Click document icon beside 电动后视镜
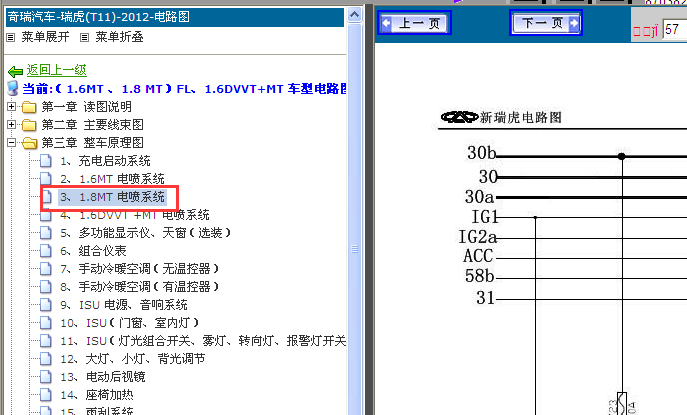 tap(46, 377)
